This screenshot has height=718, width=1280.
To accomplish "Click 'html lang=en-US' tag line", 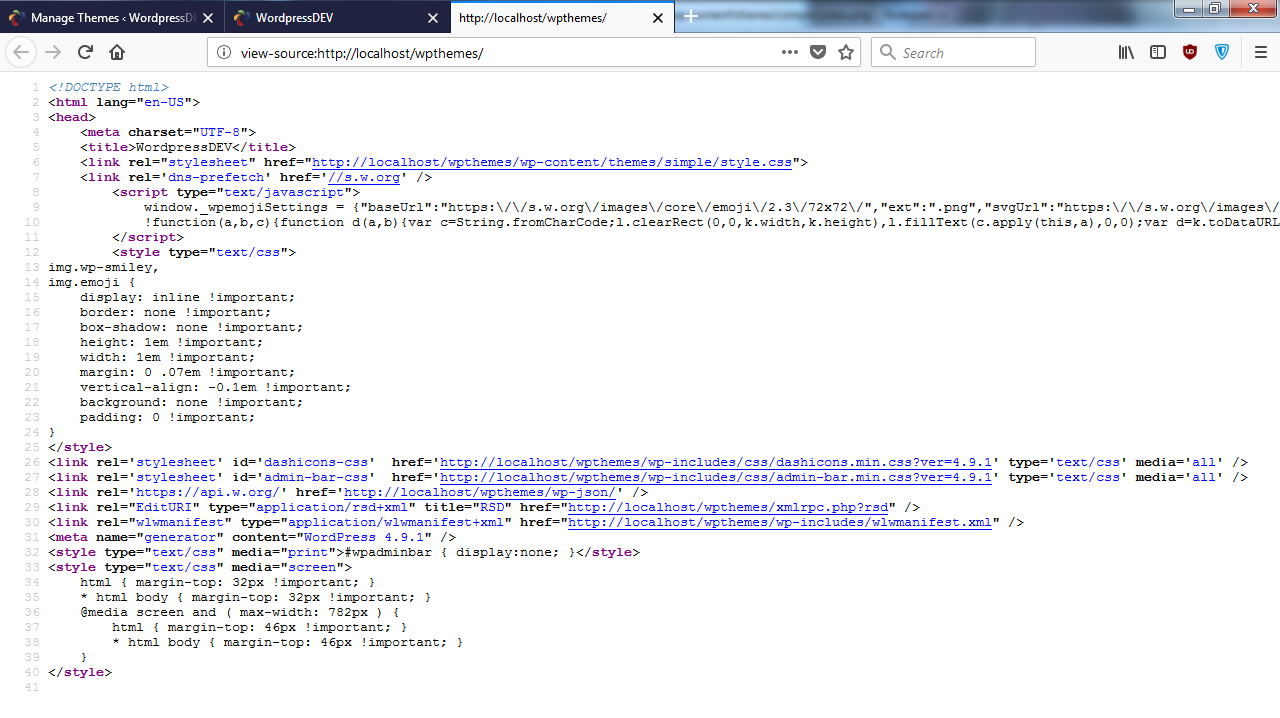I will pos(124,102).
